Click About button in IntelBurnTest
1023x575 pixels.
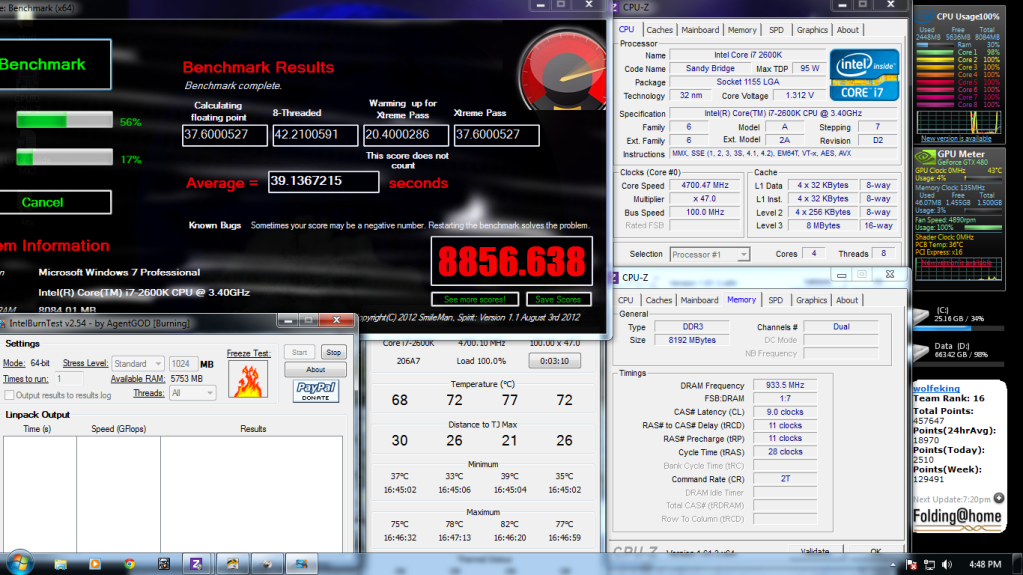coord(315,369)
